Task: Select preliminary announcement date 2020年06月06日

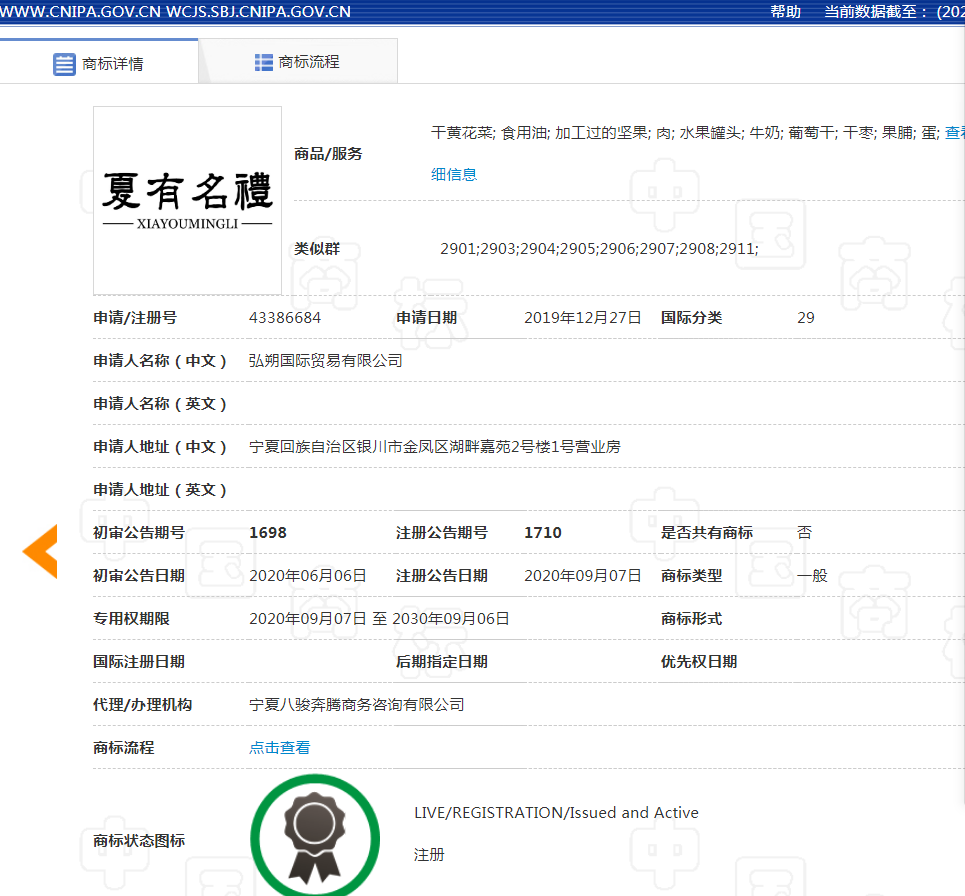Action: tap(308, 576)
